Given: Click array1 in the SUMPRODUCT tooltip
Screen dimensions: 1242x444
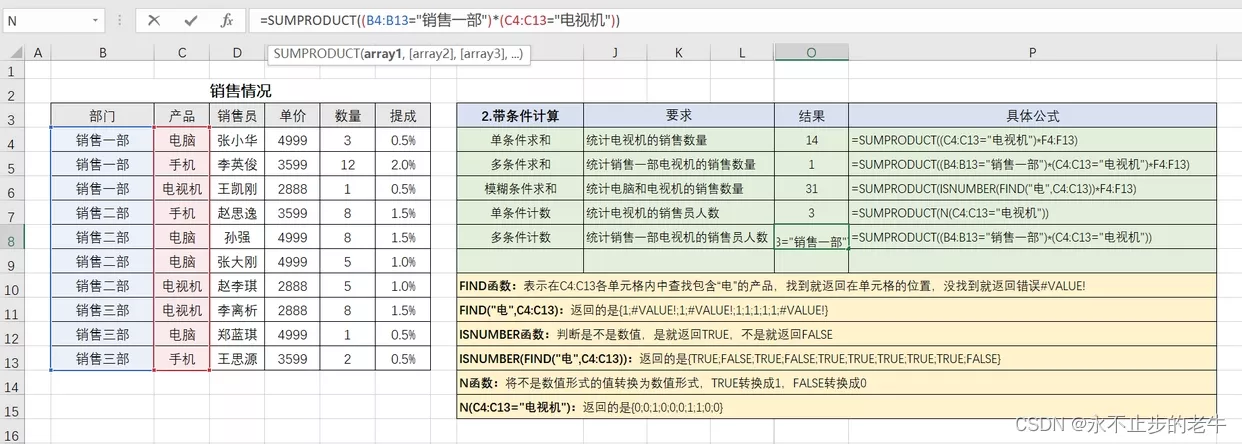Looking at the screenshot, I should coord(381,54).
